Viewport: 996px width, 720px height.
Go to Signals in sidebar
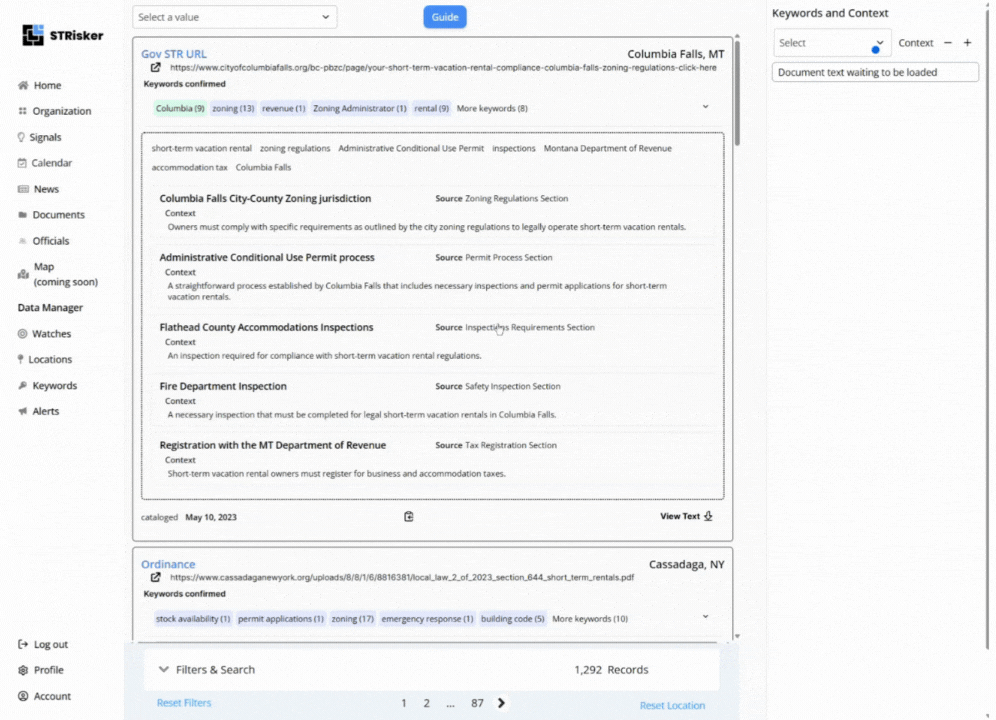pyautogui.click(x=45, y=137)
